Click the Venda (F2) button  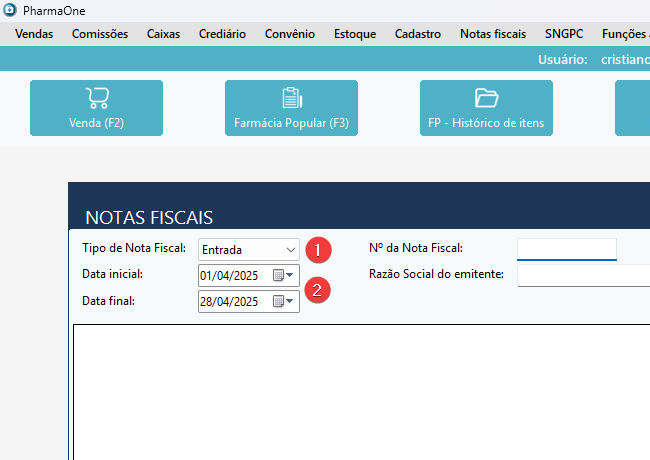[x=96, y=108]
